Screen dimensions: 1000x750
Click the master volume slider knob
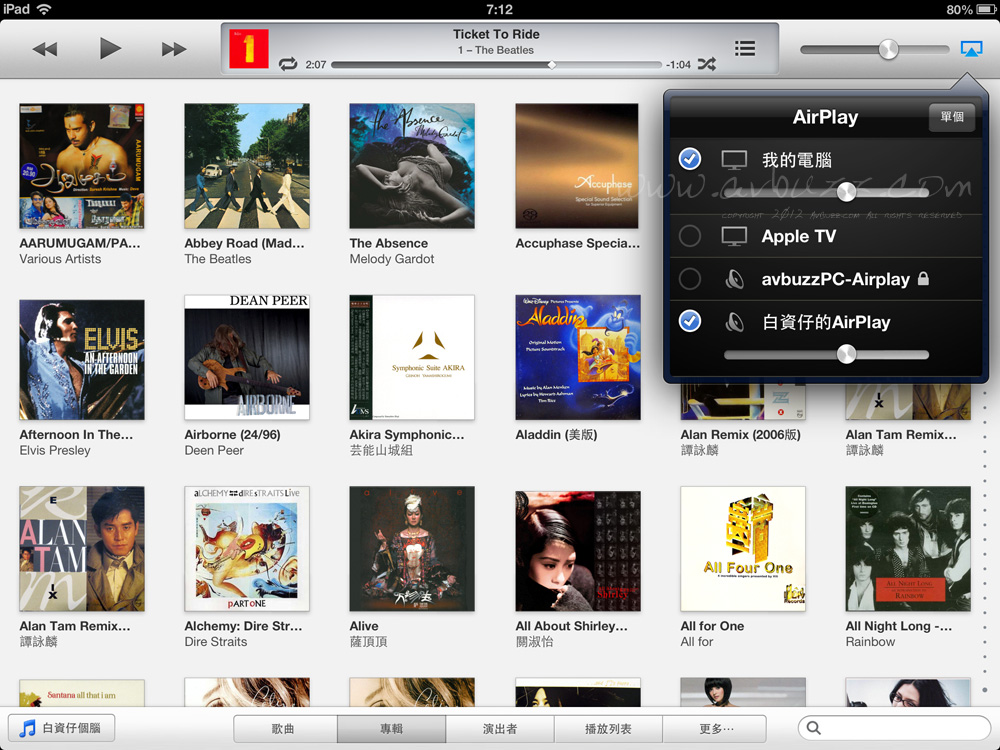pos(887,49)
